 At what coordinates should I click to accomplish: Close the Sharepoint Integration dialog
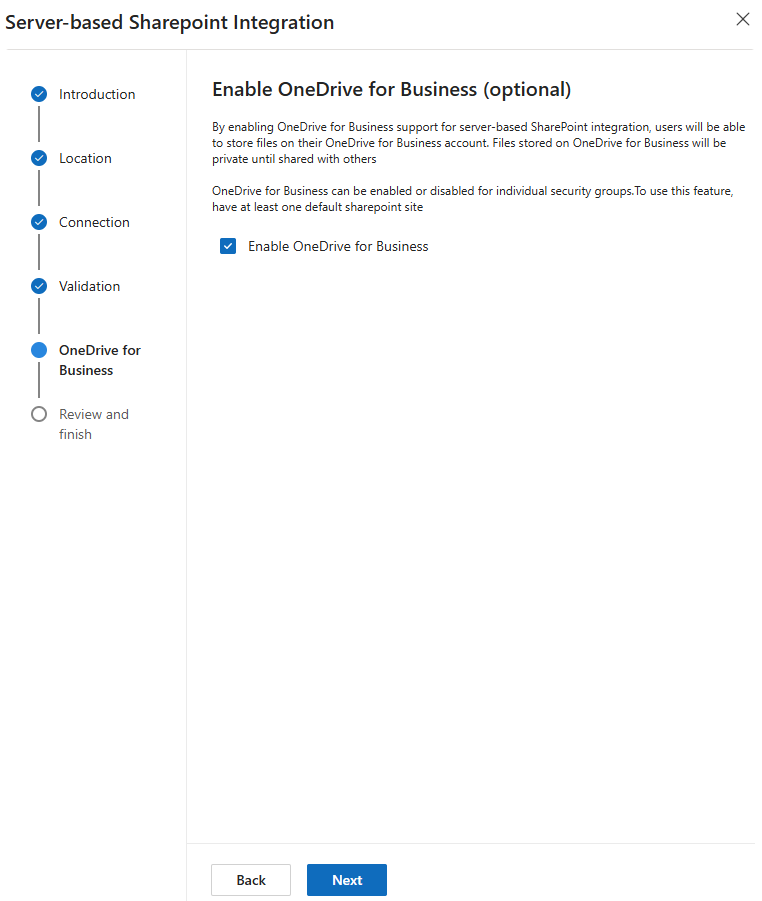click(742, 19)
